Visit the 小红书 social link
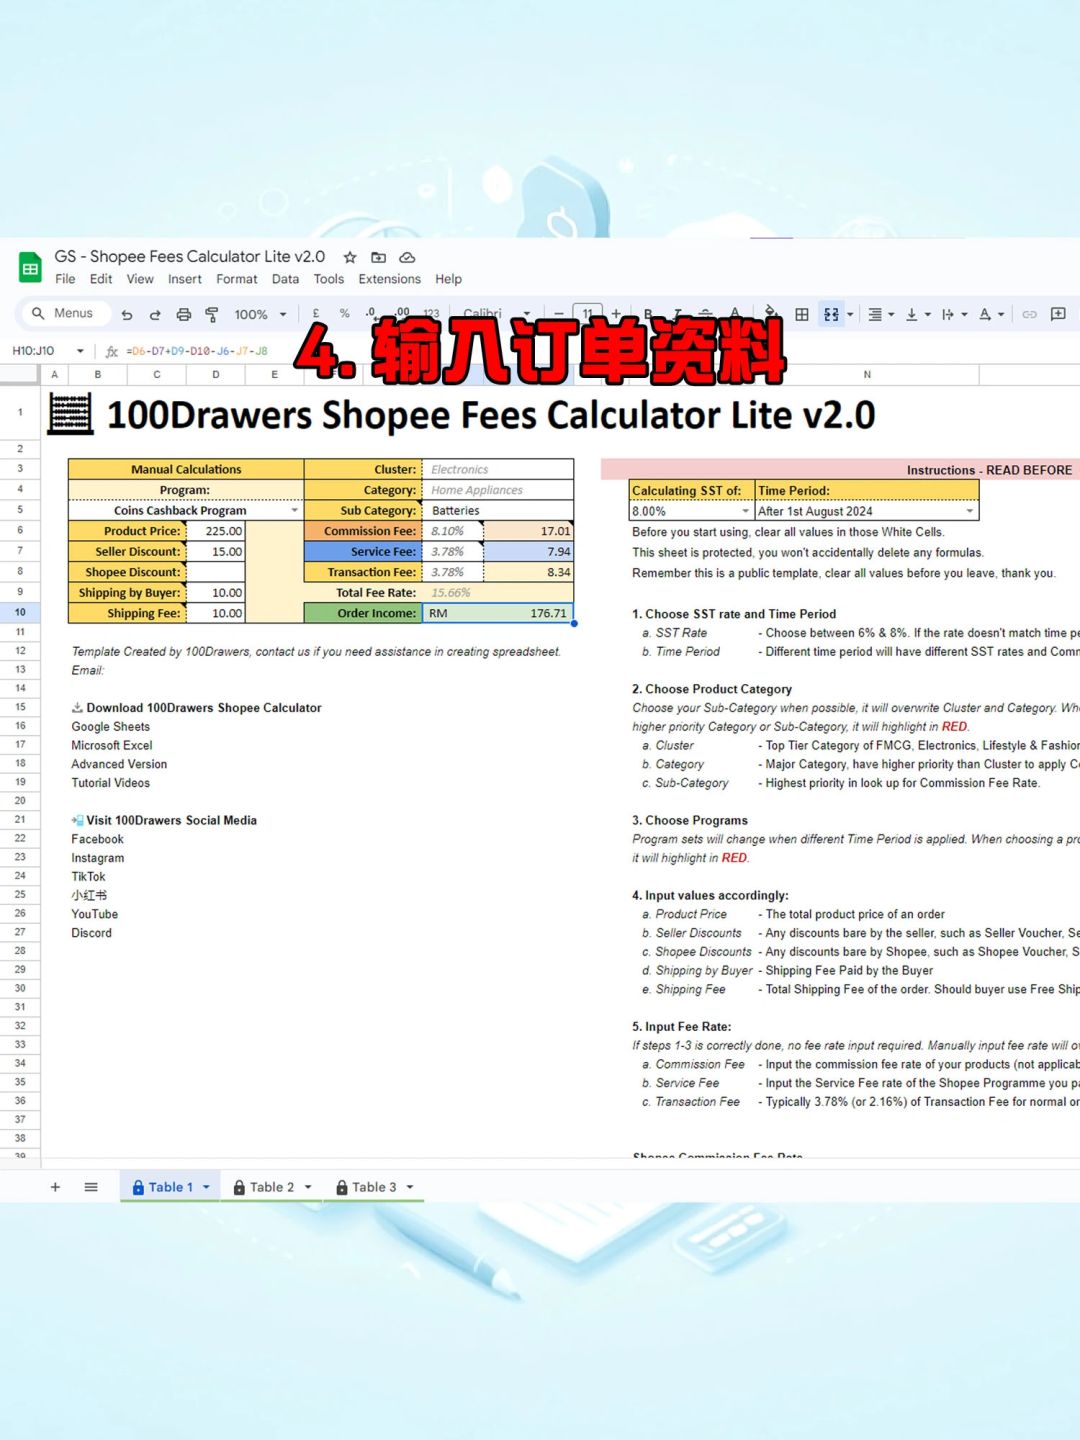1080x1440 pixels. click(89, 895)
